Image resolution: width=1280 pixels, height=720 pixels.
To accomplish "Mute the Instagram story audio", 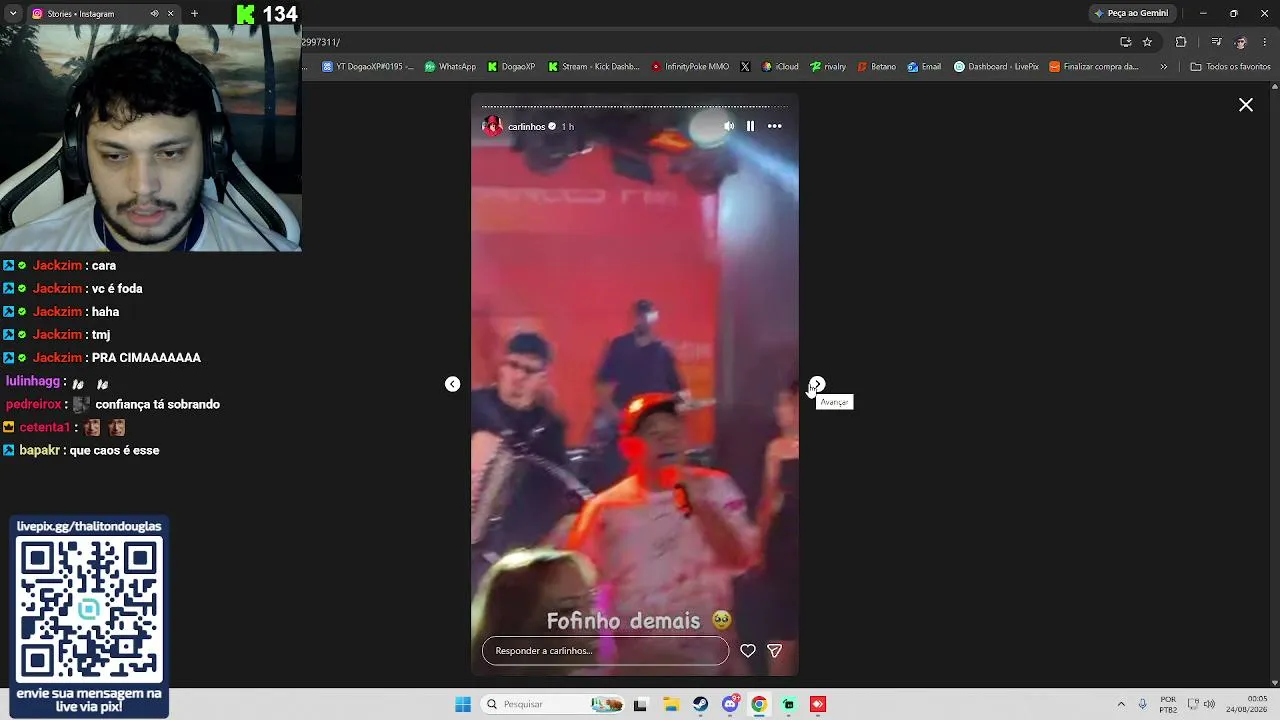I will 728,126.
